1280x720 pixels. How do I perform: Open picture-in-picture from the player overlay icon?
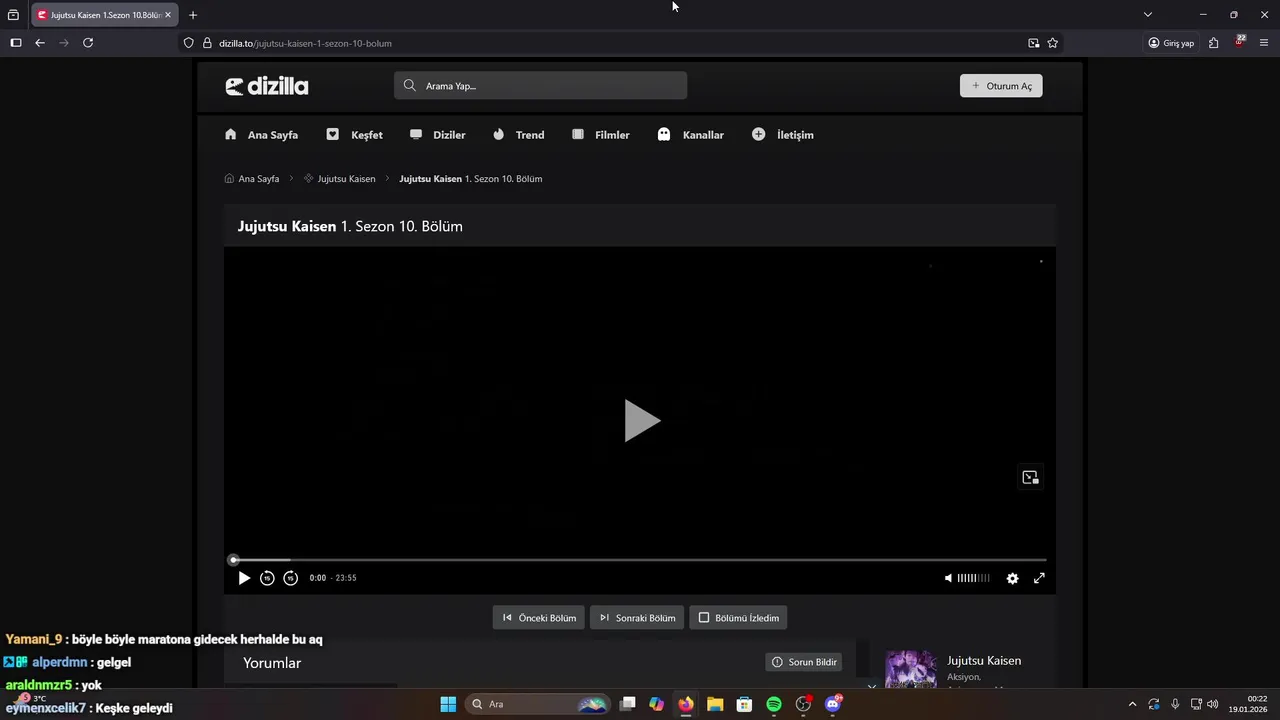tap(1030, 477)
